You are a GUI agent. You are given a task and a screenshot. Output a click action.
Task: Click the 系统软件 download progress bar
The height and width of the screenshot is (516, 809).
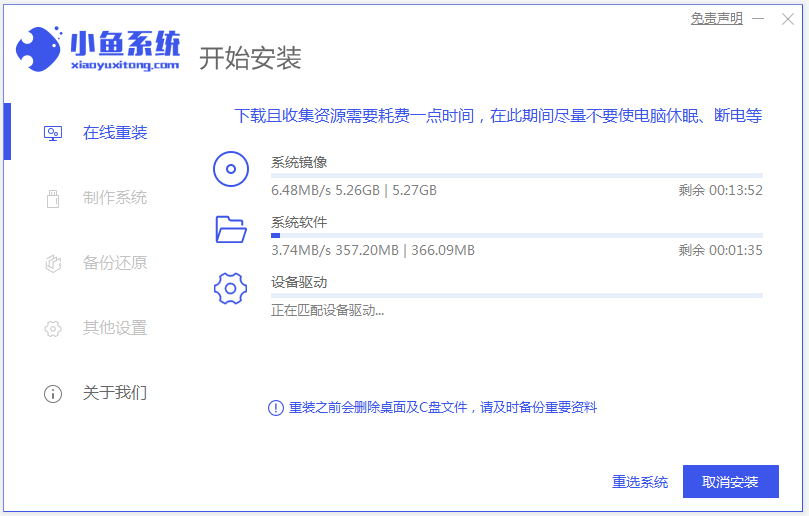(x=516, y=235)
